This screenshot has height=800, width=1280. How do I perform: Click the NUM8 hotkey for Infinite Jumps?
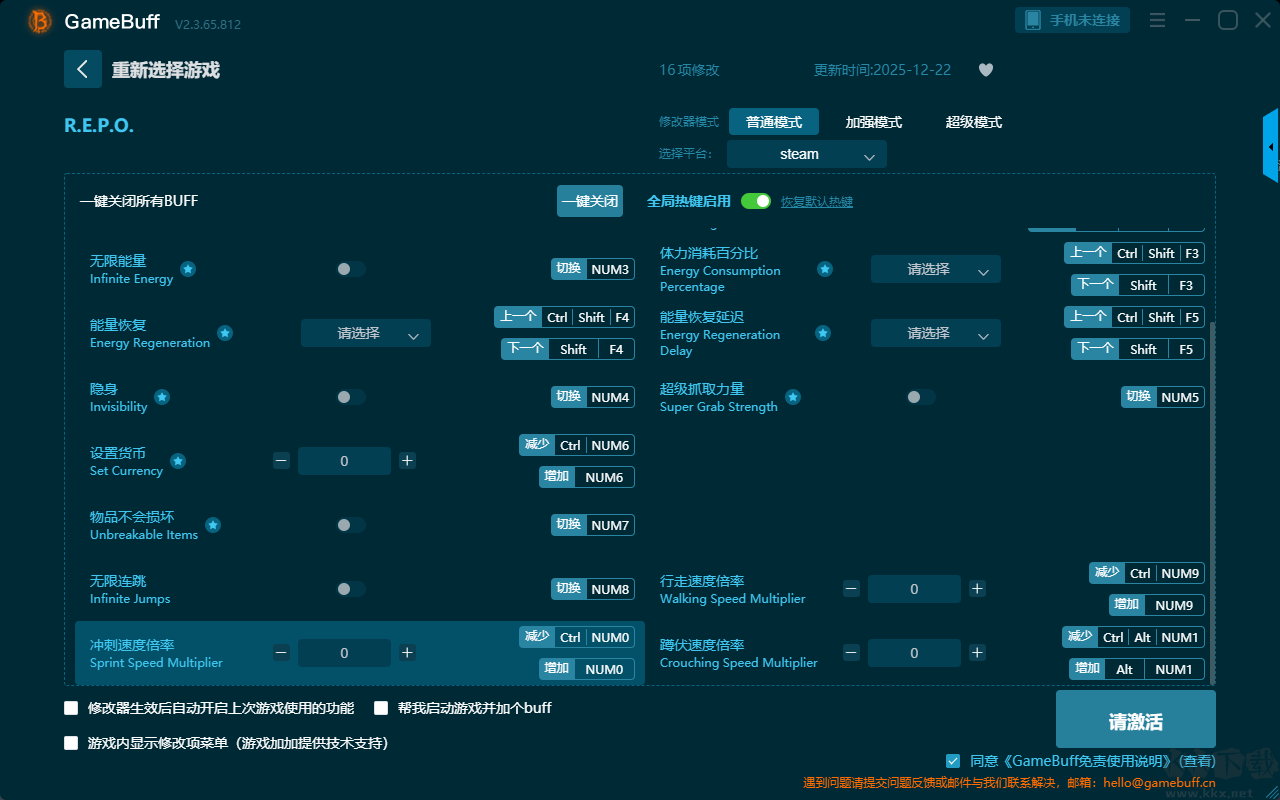click(593, 589)
